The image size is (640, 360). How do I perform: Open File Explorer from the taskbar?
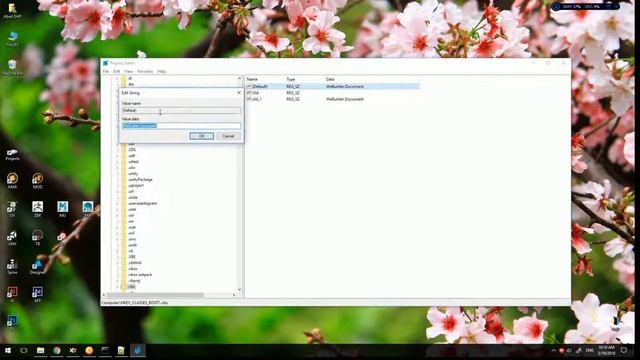pyautogui.click(x=40, y=351)
